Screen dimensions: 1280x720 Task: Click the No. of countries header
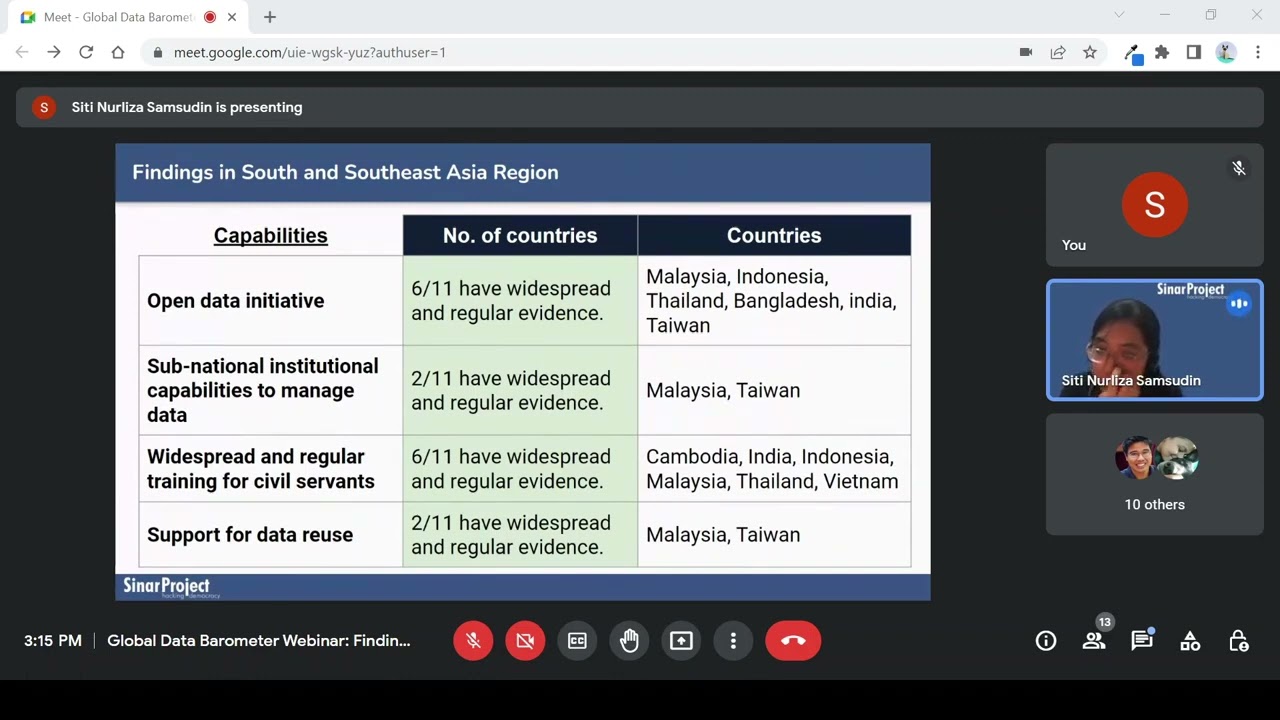pyautogui.click(x=520, y=236)
